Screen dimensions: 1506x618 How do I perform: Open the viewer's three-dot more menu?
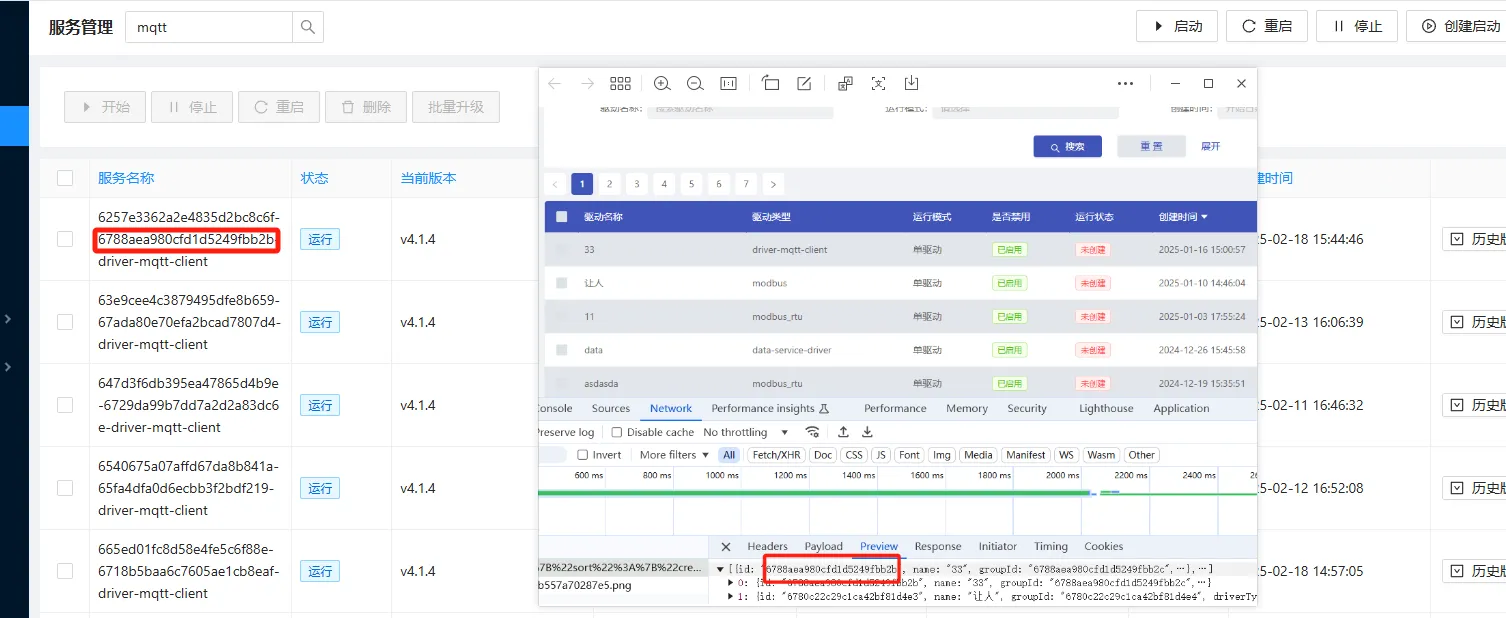pos(1125,84)
